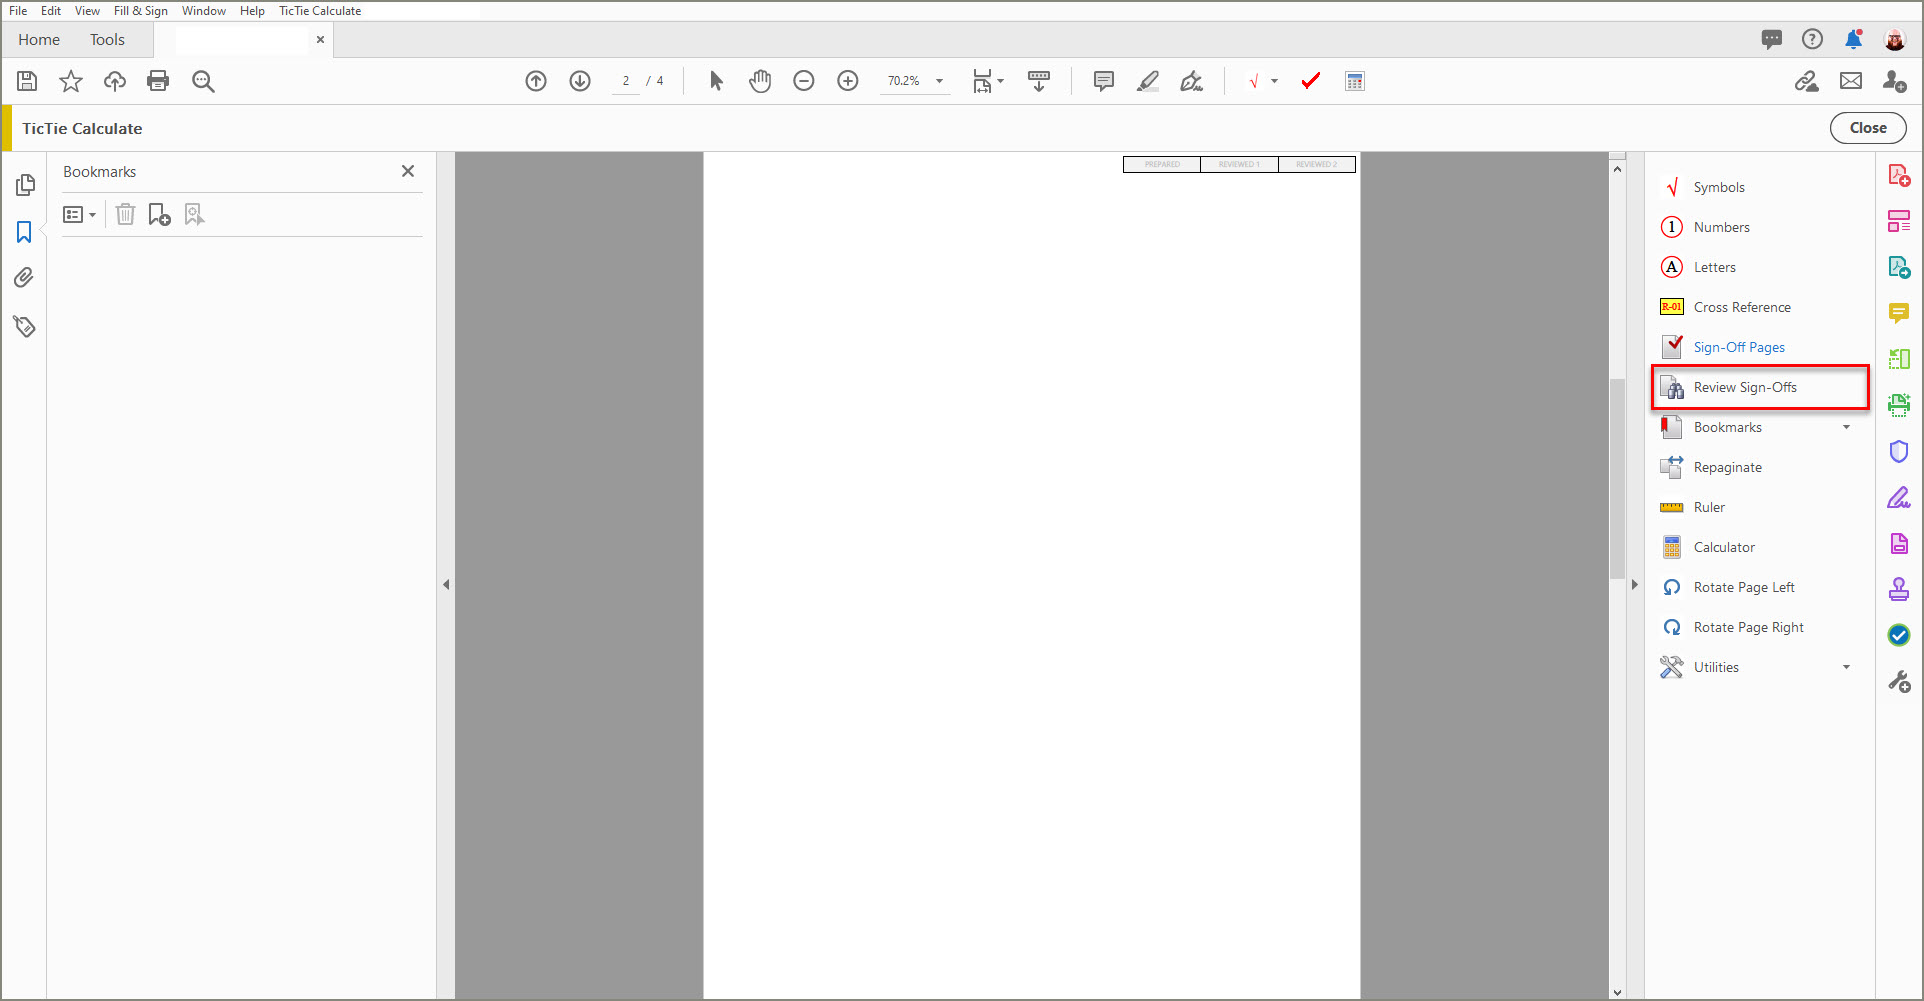
Task: Open the Comment tool in the right sidebar
Action: tap(1899, 313)
